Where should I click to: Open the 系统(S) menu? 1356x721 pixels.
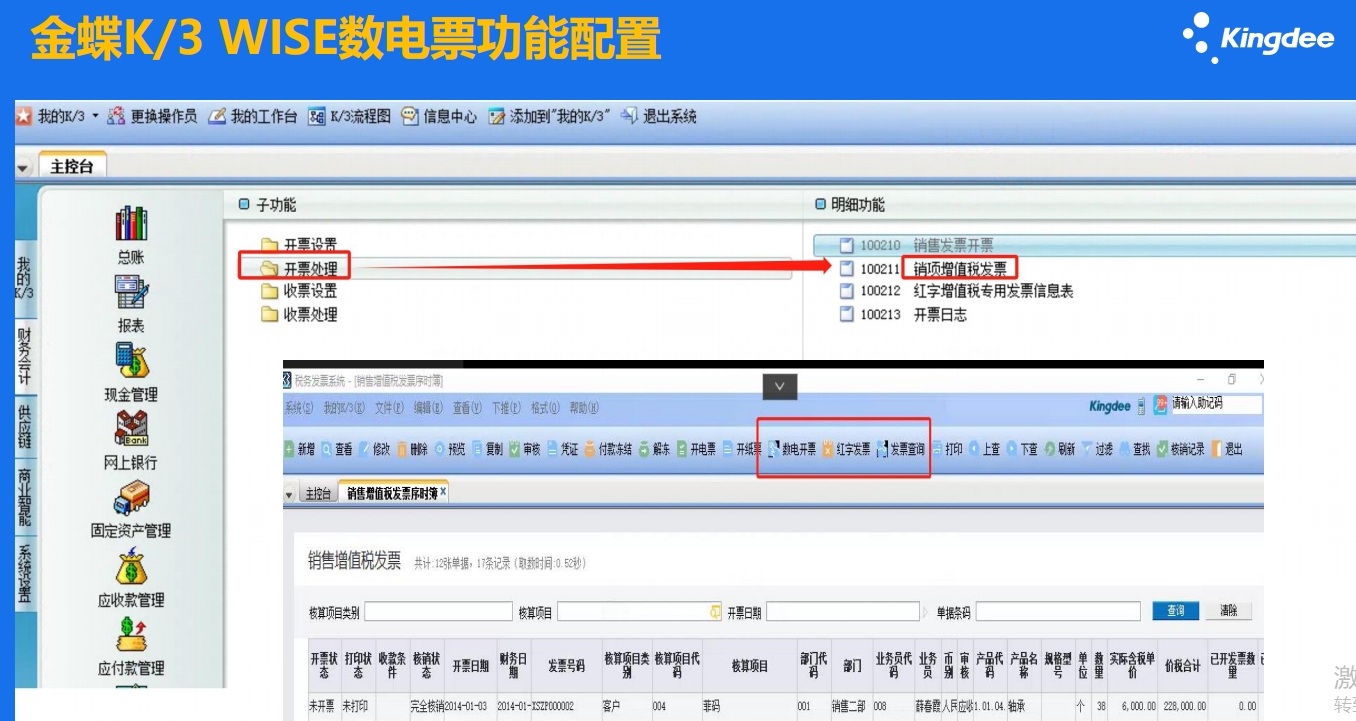299,408
